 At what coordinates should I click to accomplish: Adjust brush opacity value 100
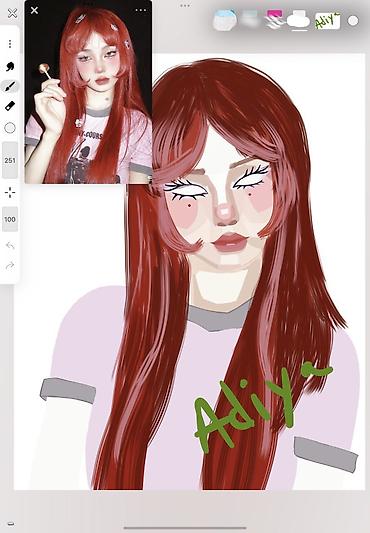(x=10, y=219)
